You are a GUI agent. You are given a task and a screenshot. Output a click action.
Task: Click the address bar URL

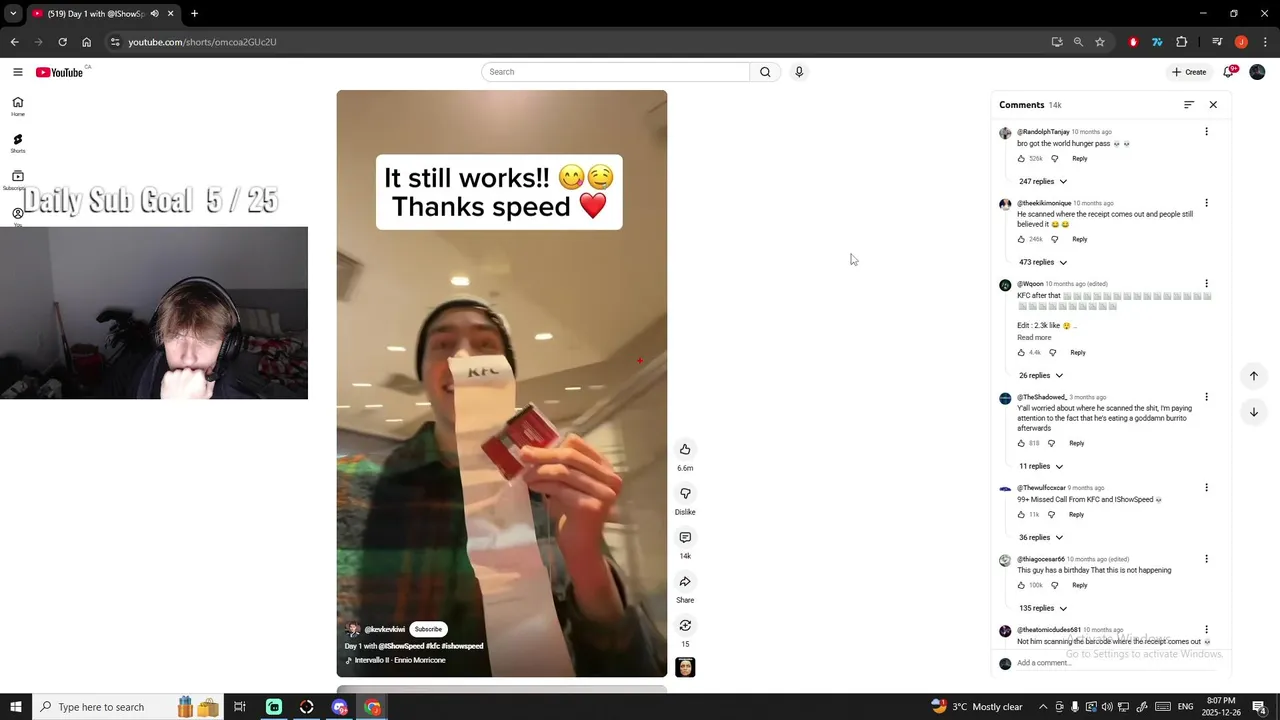[202, 42]
